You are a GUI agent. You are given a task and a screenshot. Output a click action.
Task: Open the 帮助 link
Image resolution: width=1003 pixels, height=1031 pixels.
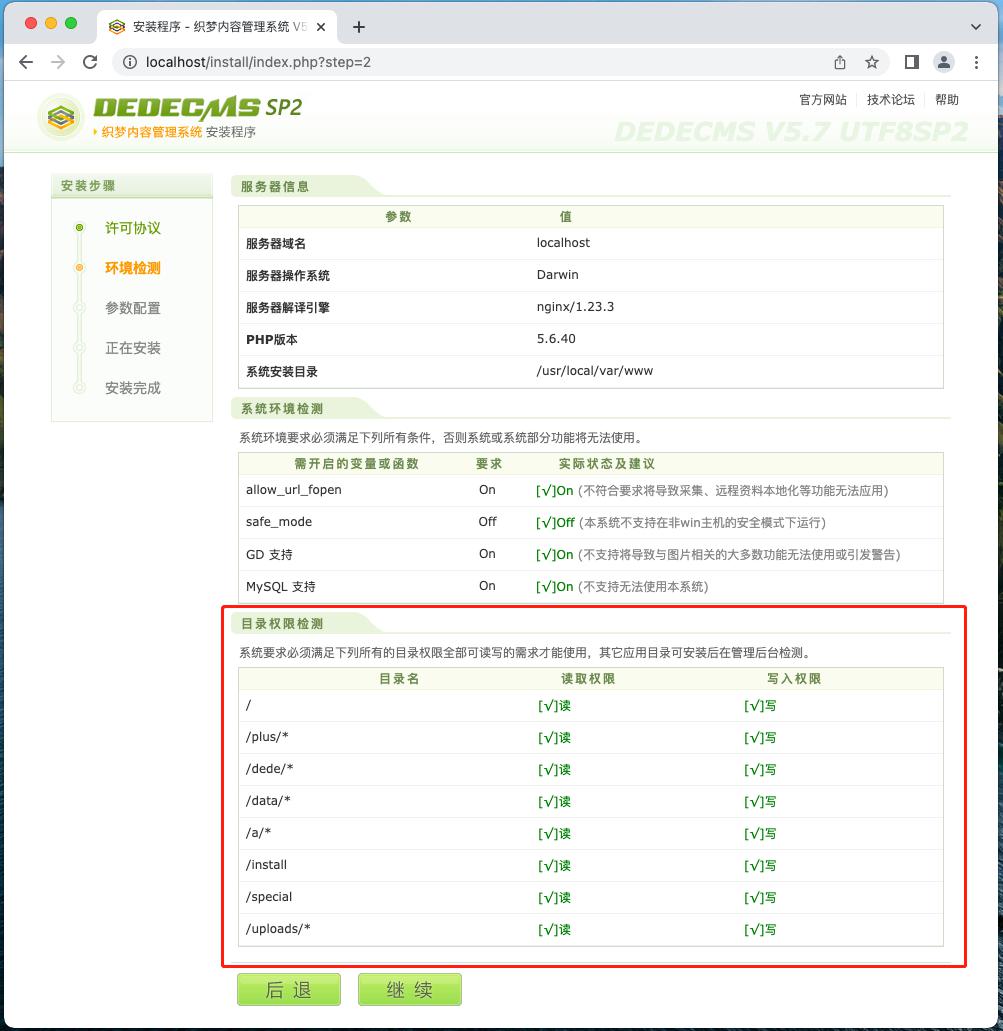coord(946,99)
